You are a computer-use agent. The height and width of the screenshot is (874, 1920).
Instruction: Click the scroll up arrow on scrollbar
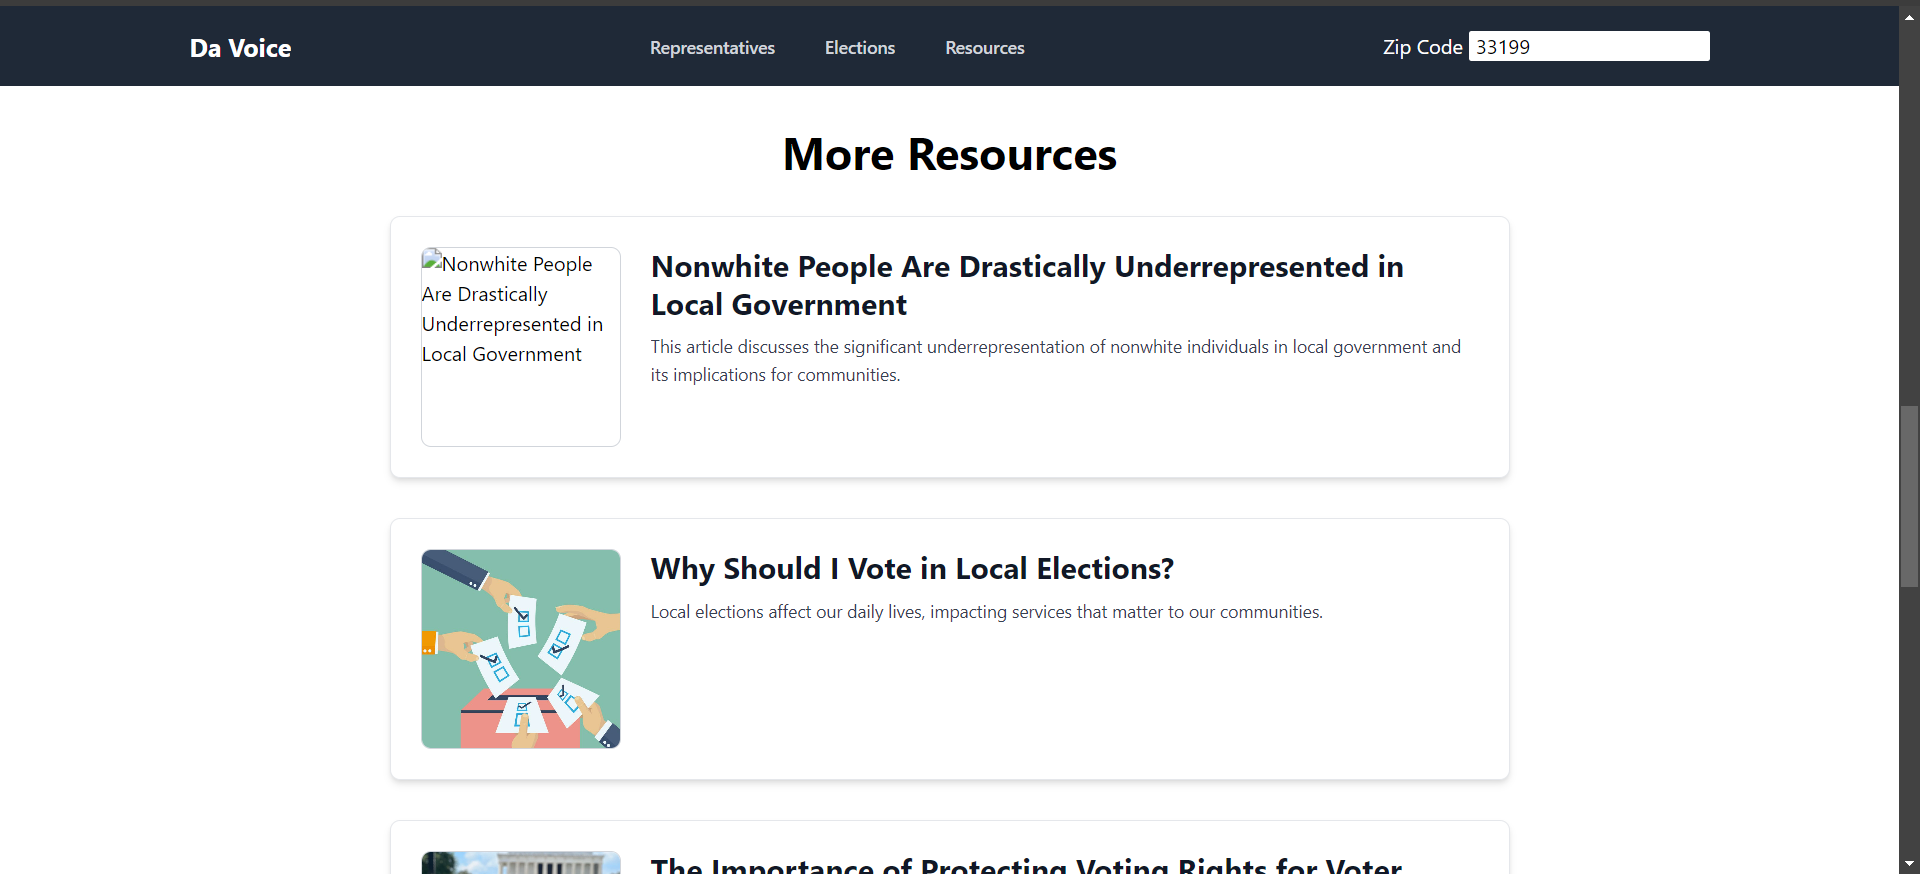pos(1909,17)
